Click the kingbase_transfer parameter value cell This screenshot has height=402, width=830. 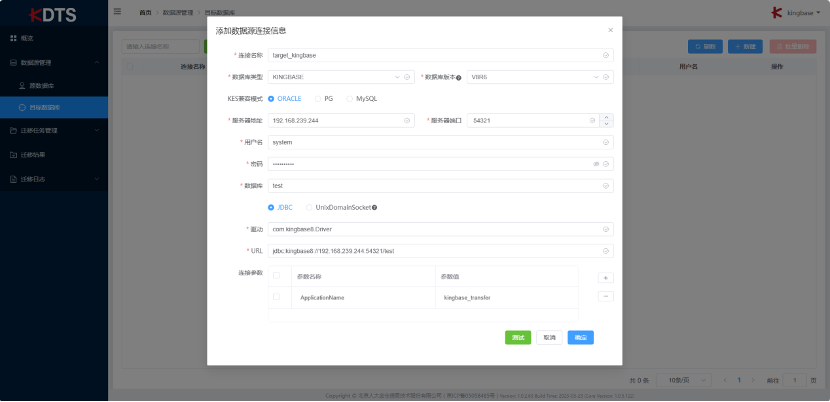coord(507,298)
